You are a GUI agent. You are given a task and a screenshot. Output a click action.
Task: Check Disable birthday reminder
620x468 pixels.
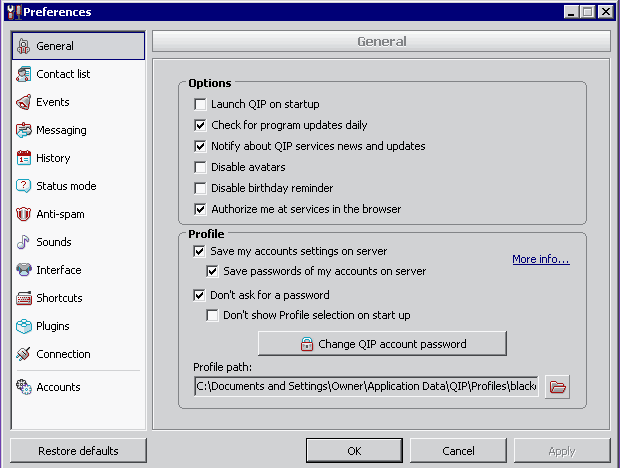pyautogui.click(x=200, y=188)
